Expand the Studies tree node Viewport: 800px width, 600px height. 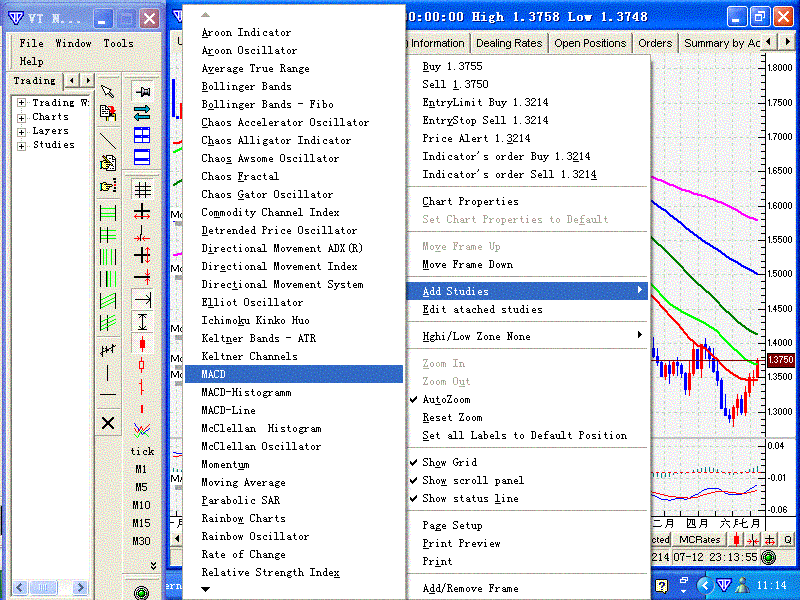tap(21, 146)
